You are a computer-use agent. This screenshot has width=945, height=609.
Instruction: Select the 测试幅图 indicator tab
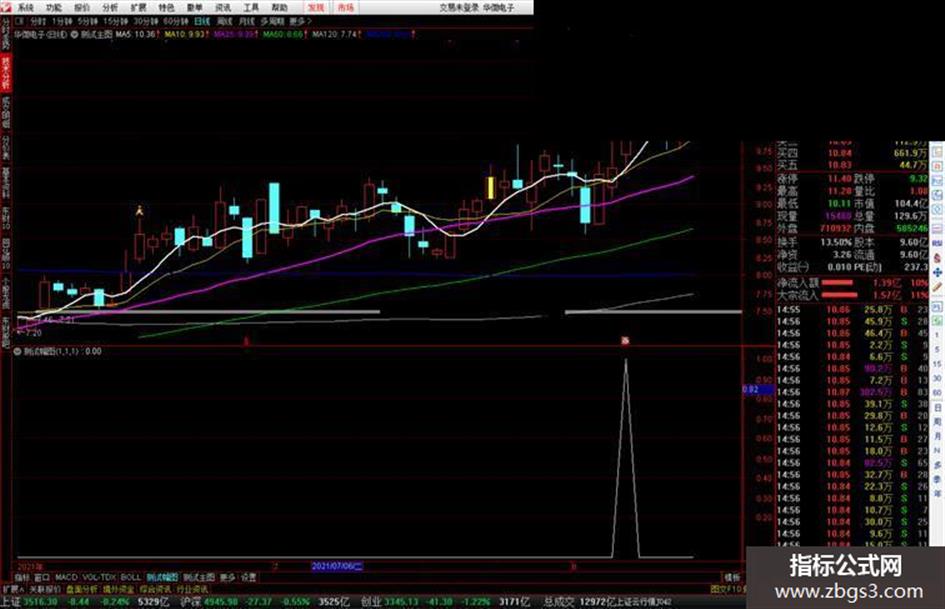[162, 578]
